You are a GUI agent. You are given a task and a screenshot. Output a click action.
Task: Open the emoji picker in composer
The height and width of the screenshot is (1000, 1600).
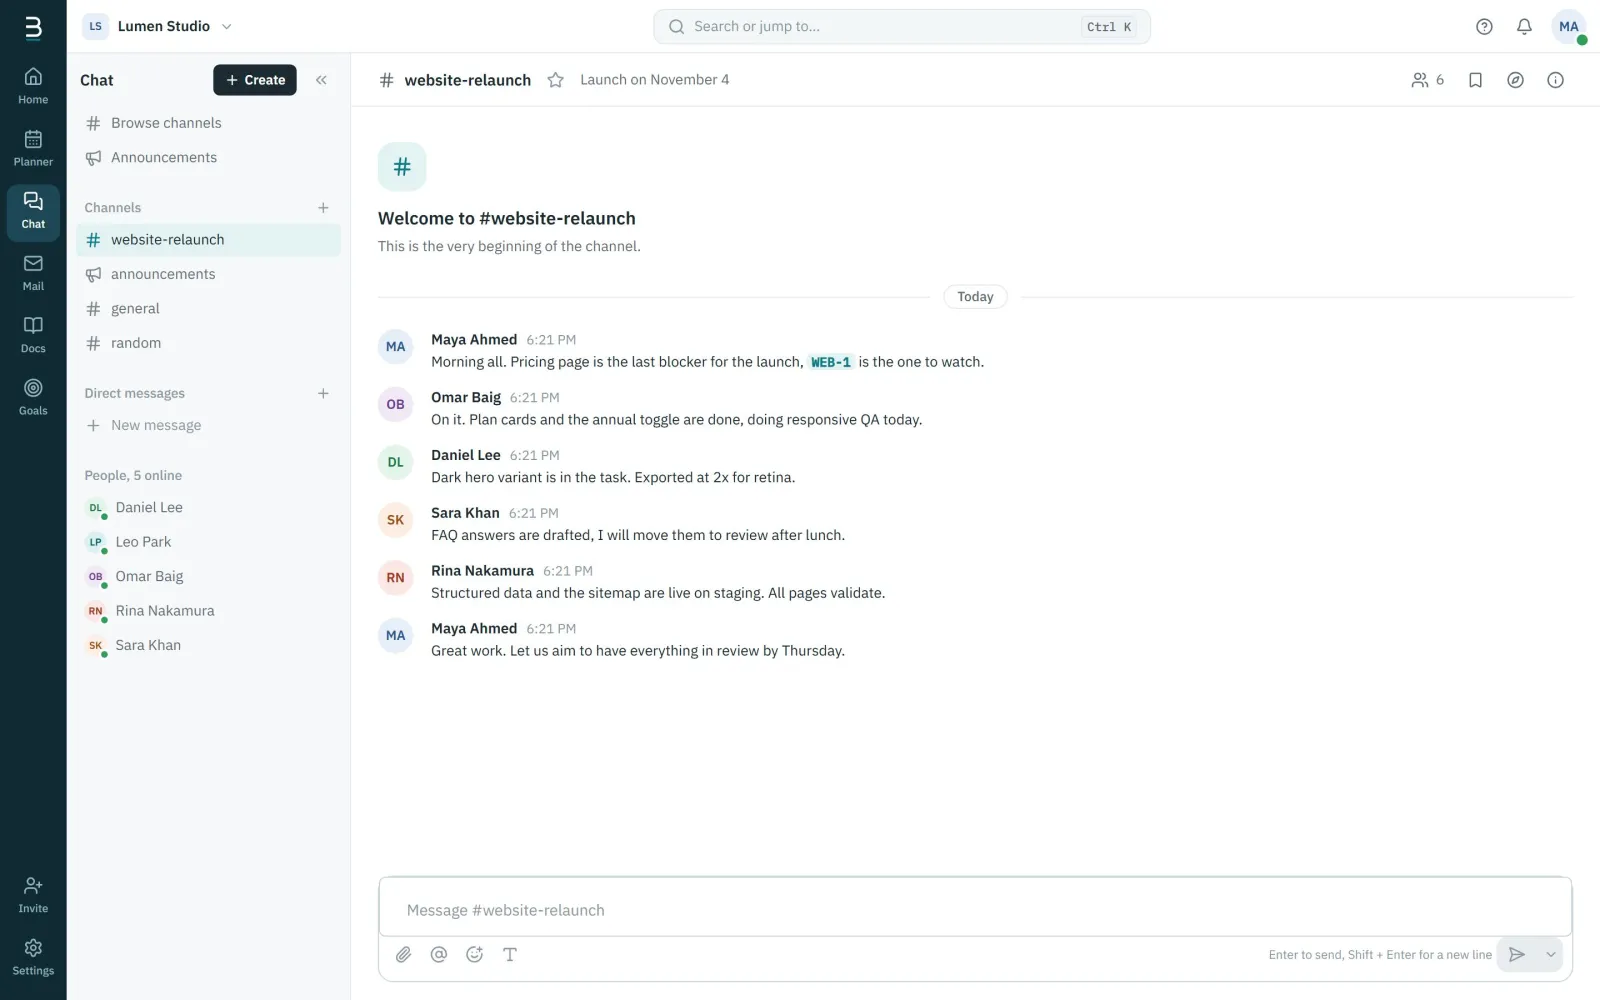click(474, 954)
